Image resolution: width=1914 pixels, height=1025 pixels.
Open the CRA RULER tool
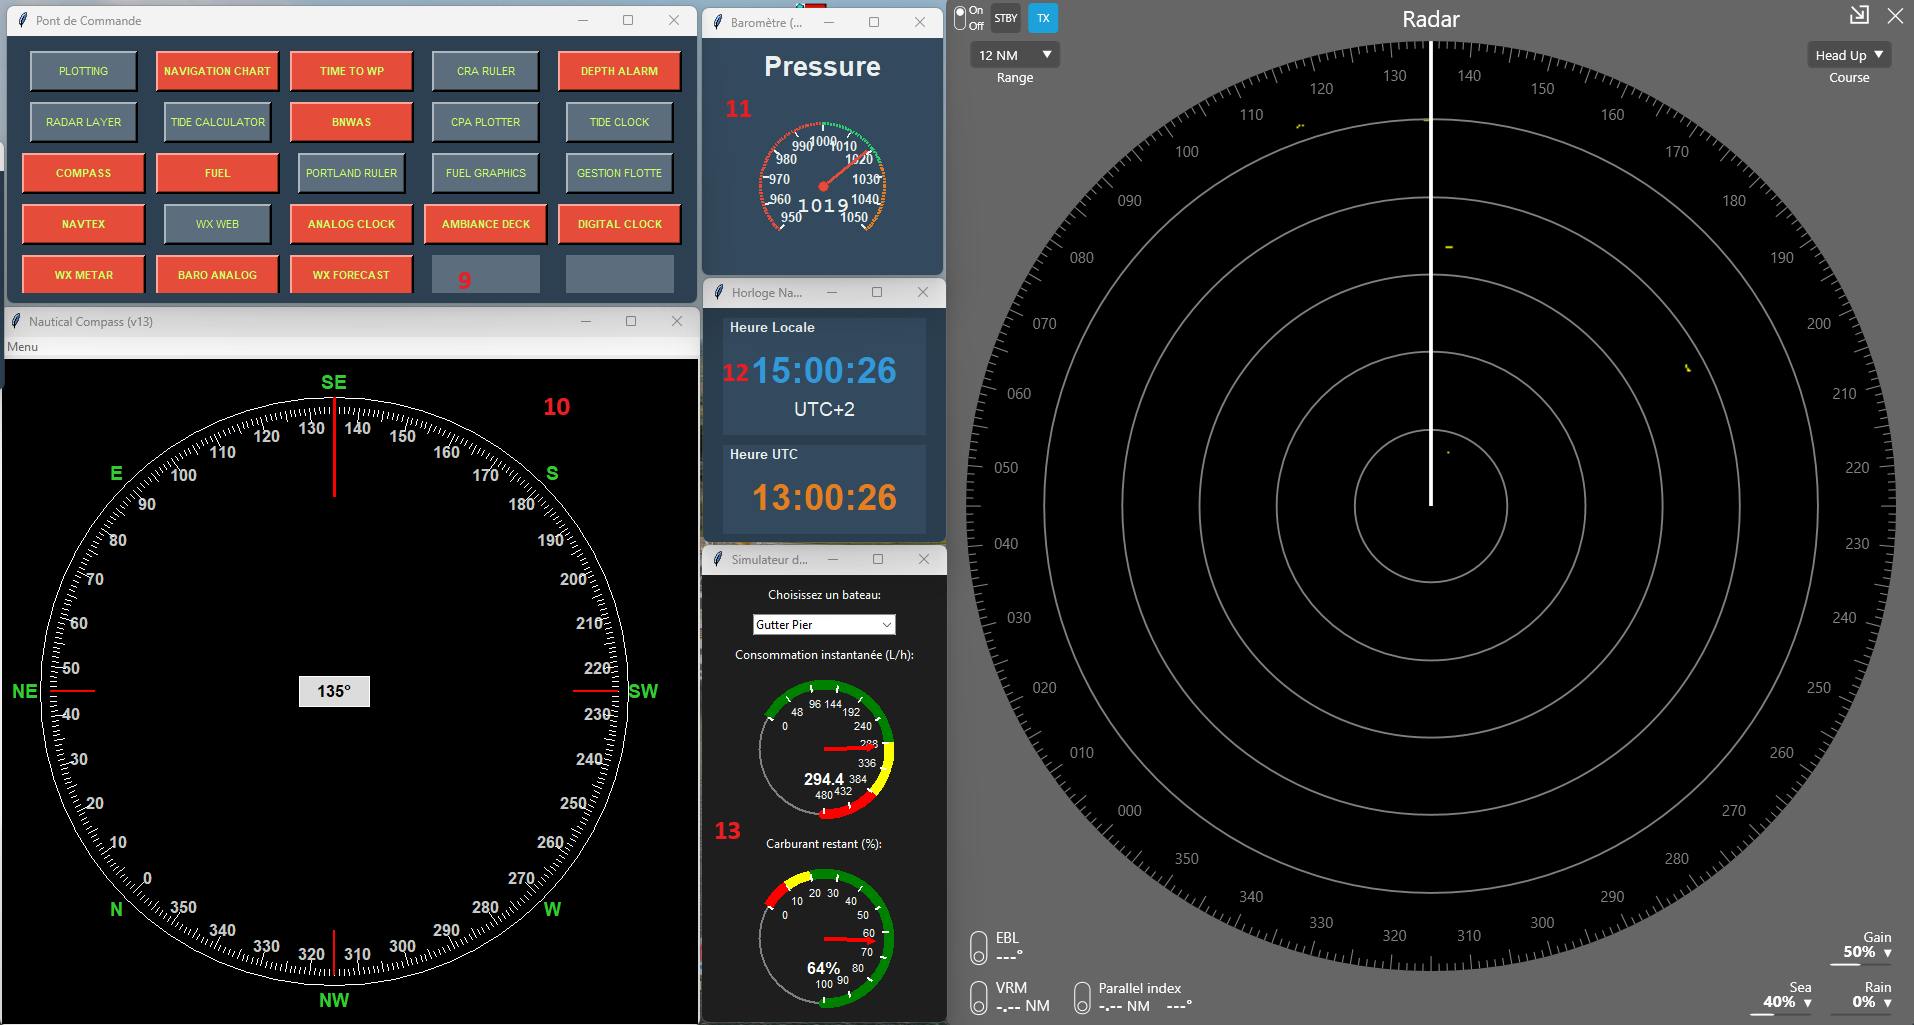pyautogui.click(x=485, y=71)
